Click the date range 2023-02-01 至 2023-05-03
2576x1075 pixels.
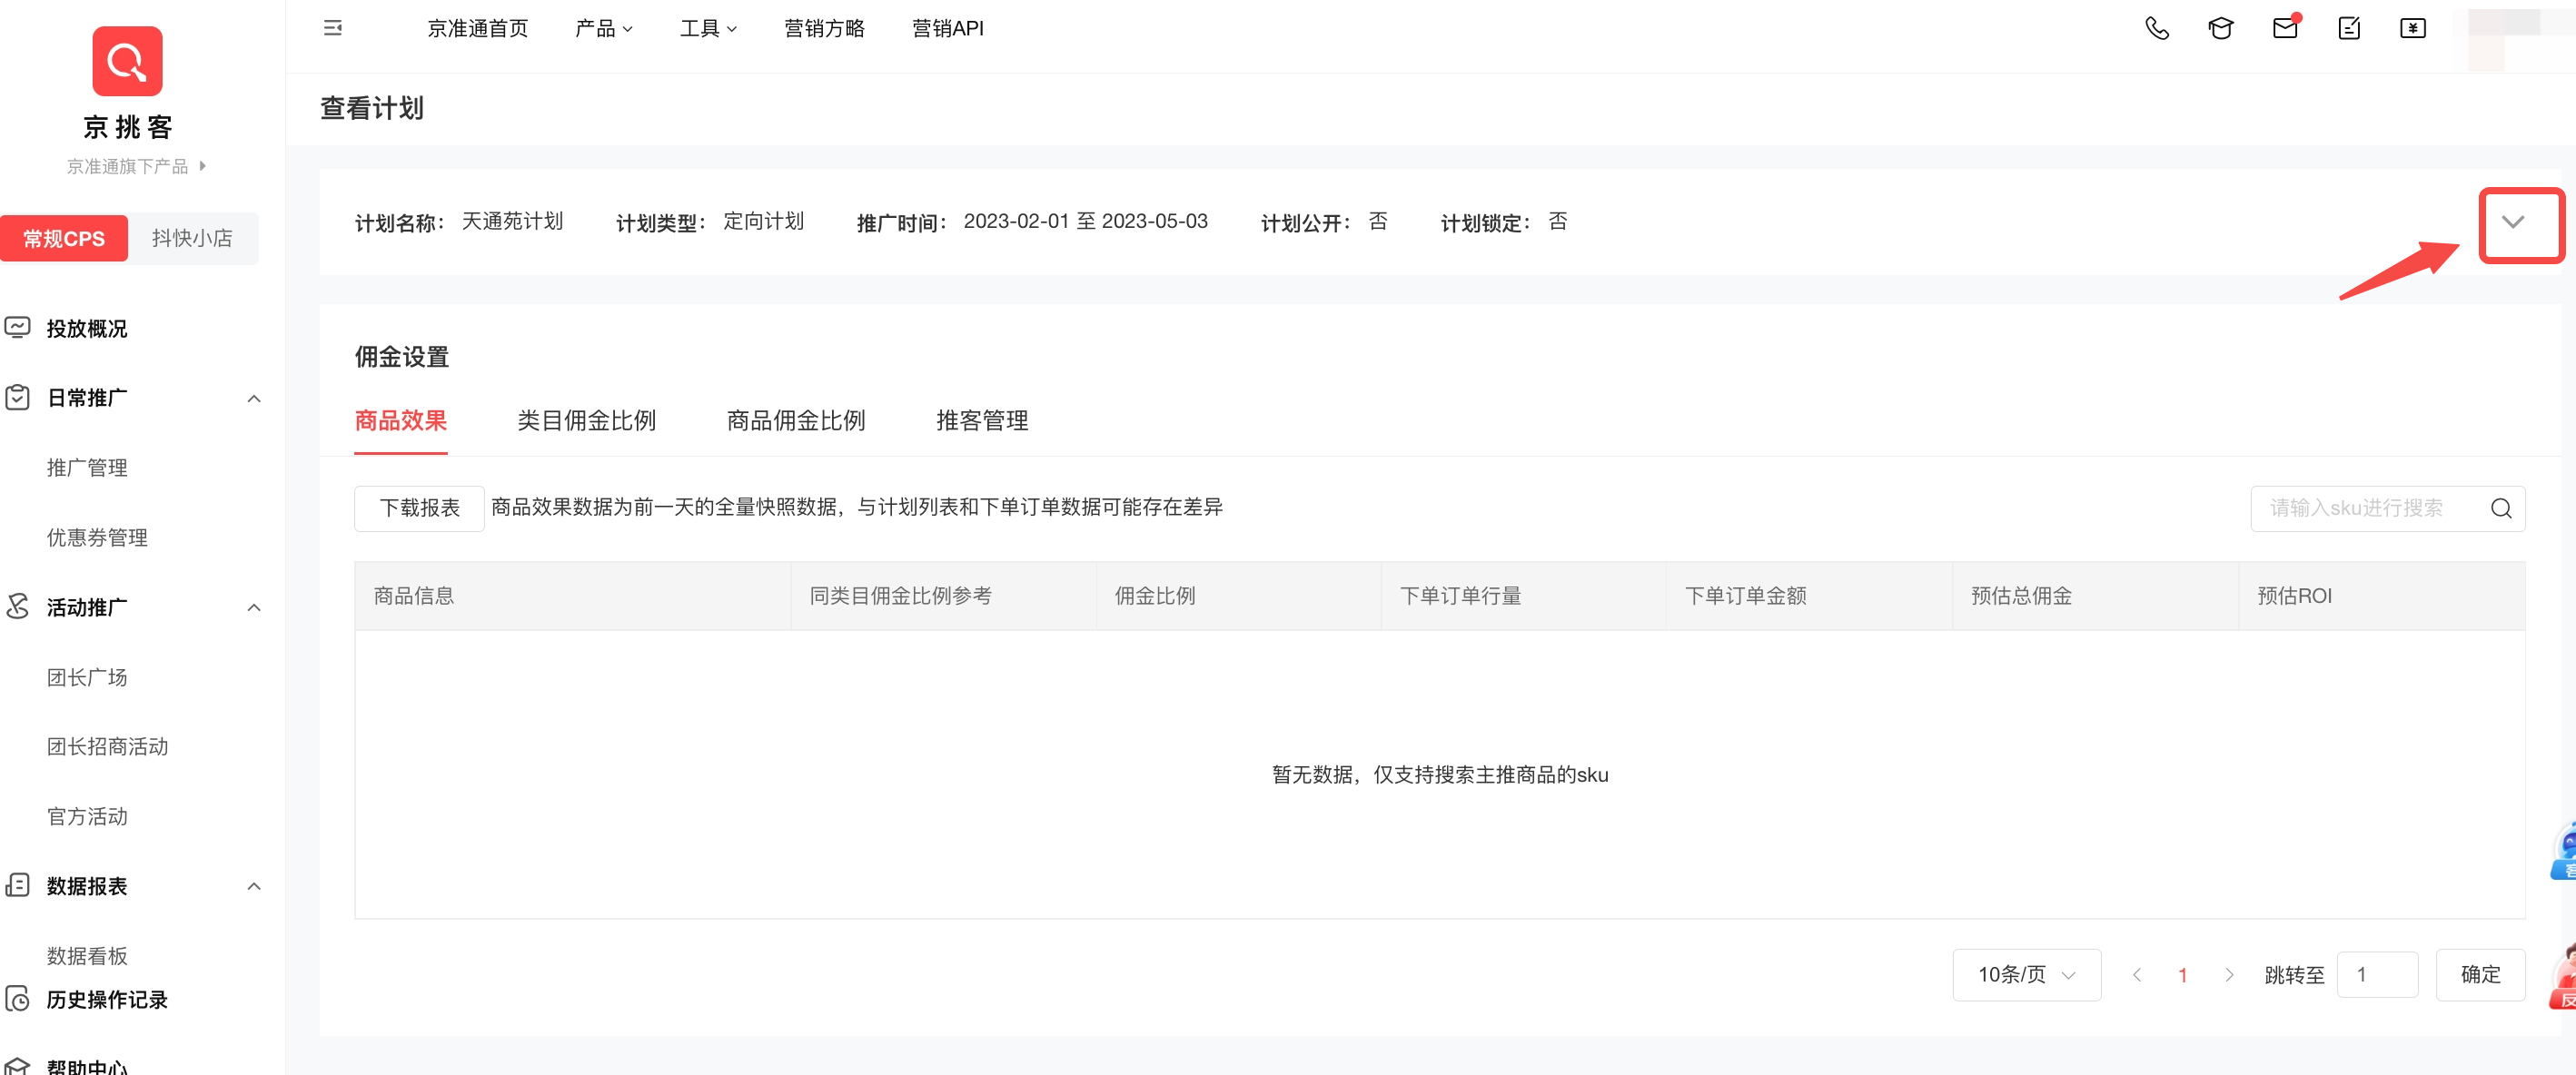pos(1085,221)
